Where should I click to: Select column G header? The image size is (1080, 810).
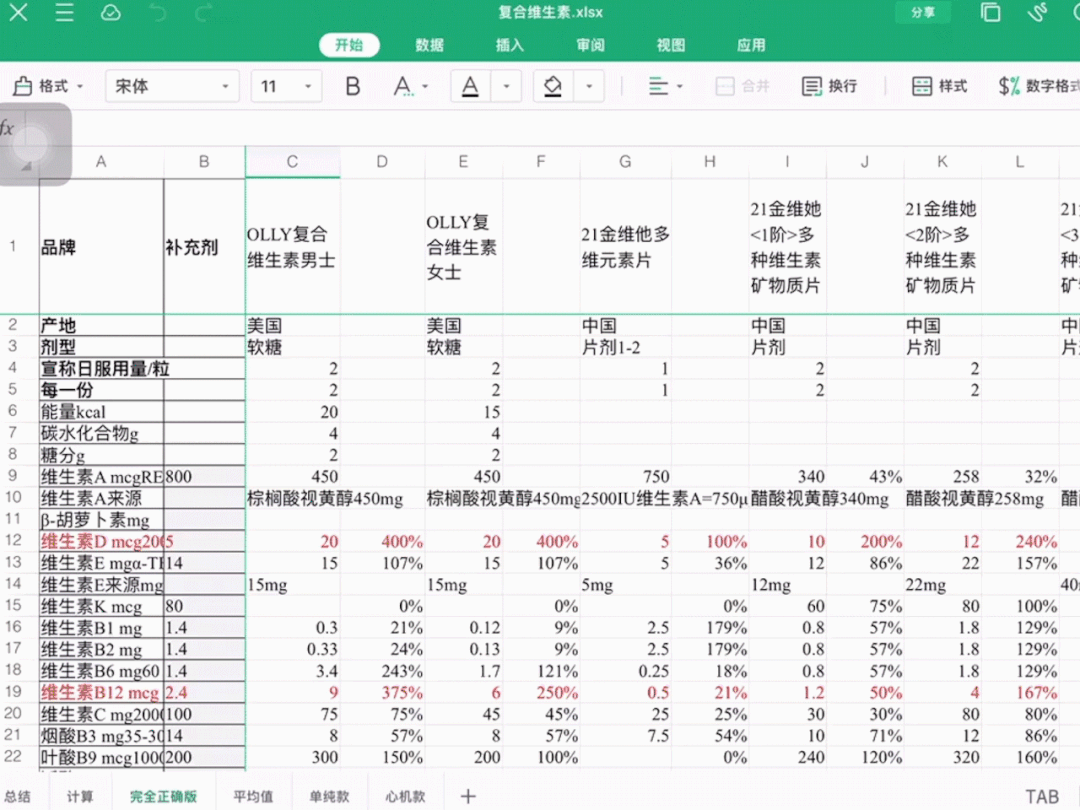[x=625, y=162]
